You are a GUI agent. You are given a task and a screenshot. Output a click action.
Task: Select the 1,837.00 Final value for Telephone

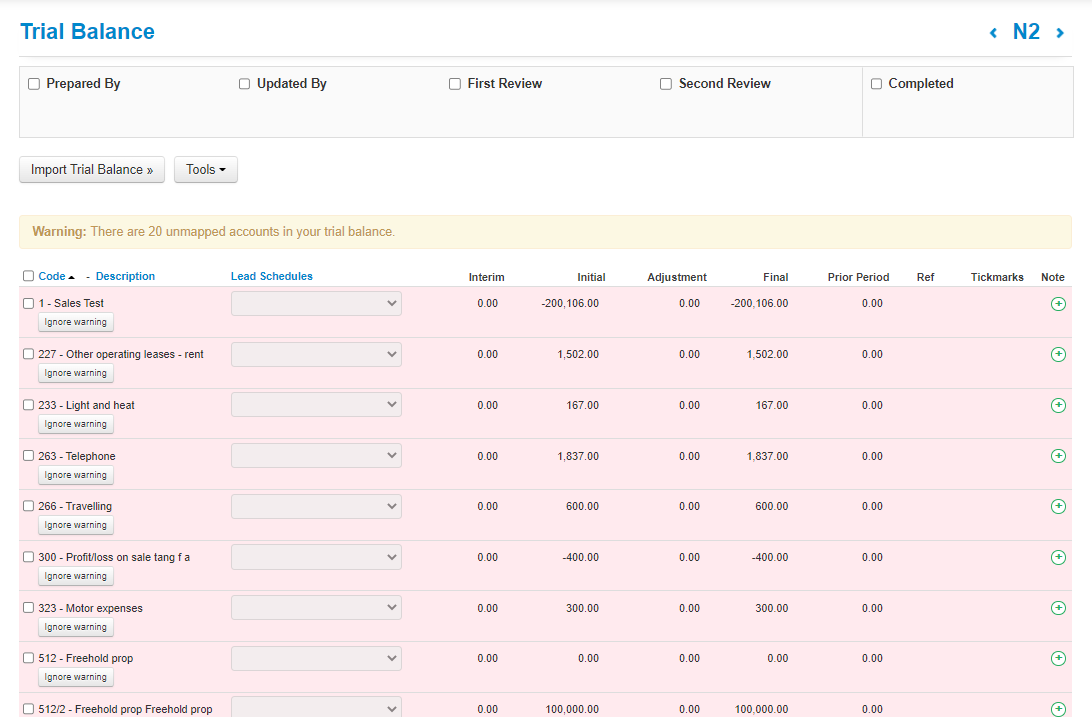coord(767,456)
